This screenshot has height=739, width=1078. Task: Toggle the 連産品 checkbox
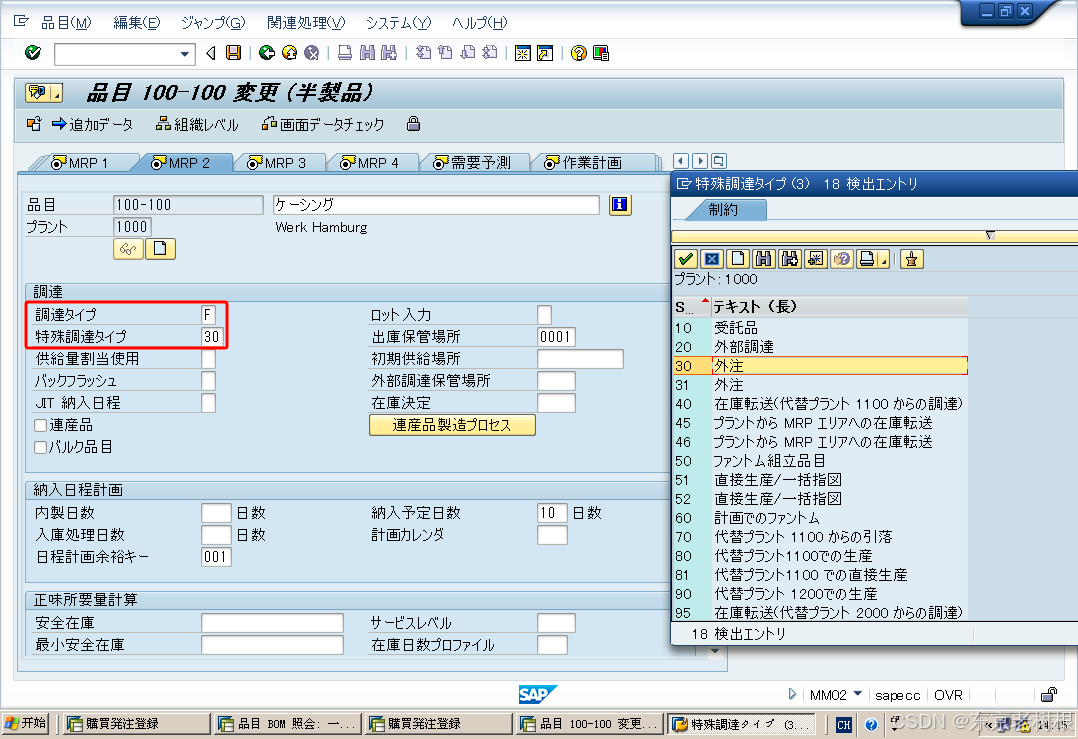[x=41, y=426]
